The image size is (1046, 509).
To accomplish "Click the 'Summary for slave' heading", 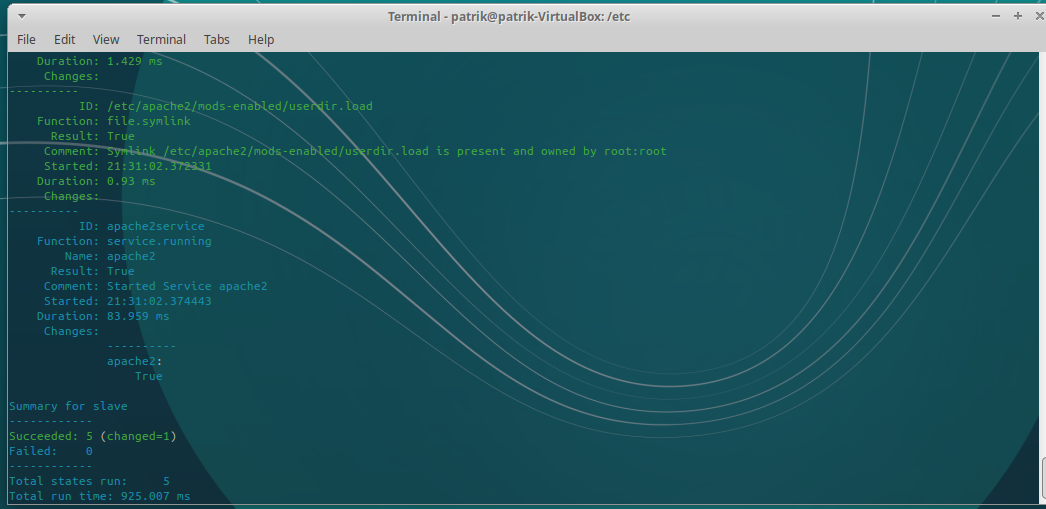I will coord(68,406).
